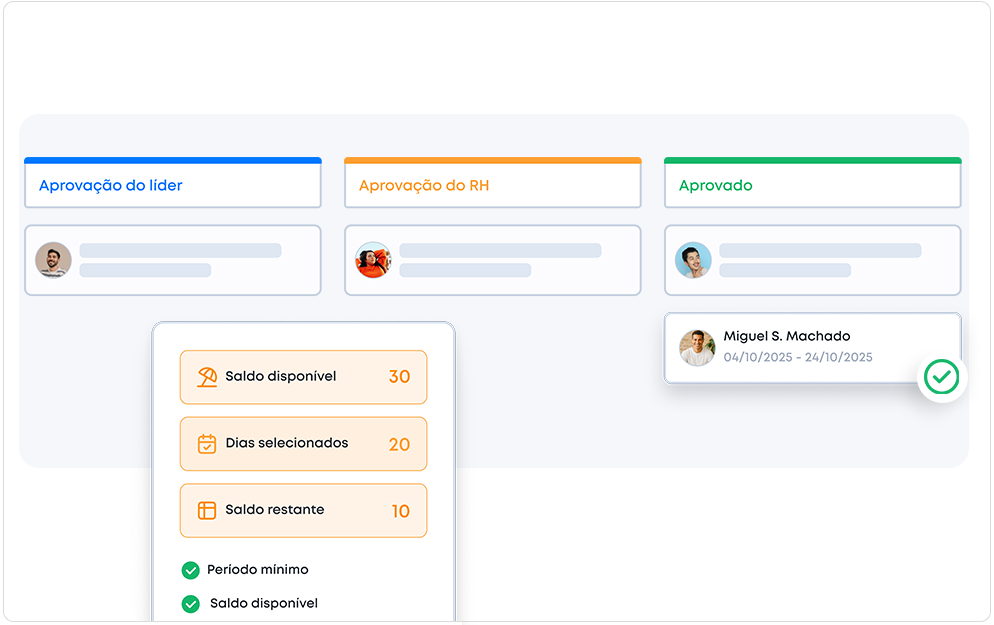Image resolution: width=994 pixels, height=625 pixels.
Task: Click the green approved checkmark badge
Action: pos(941,377)
